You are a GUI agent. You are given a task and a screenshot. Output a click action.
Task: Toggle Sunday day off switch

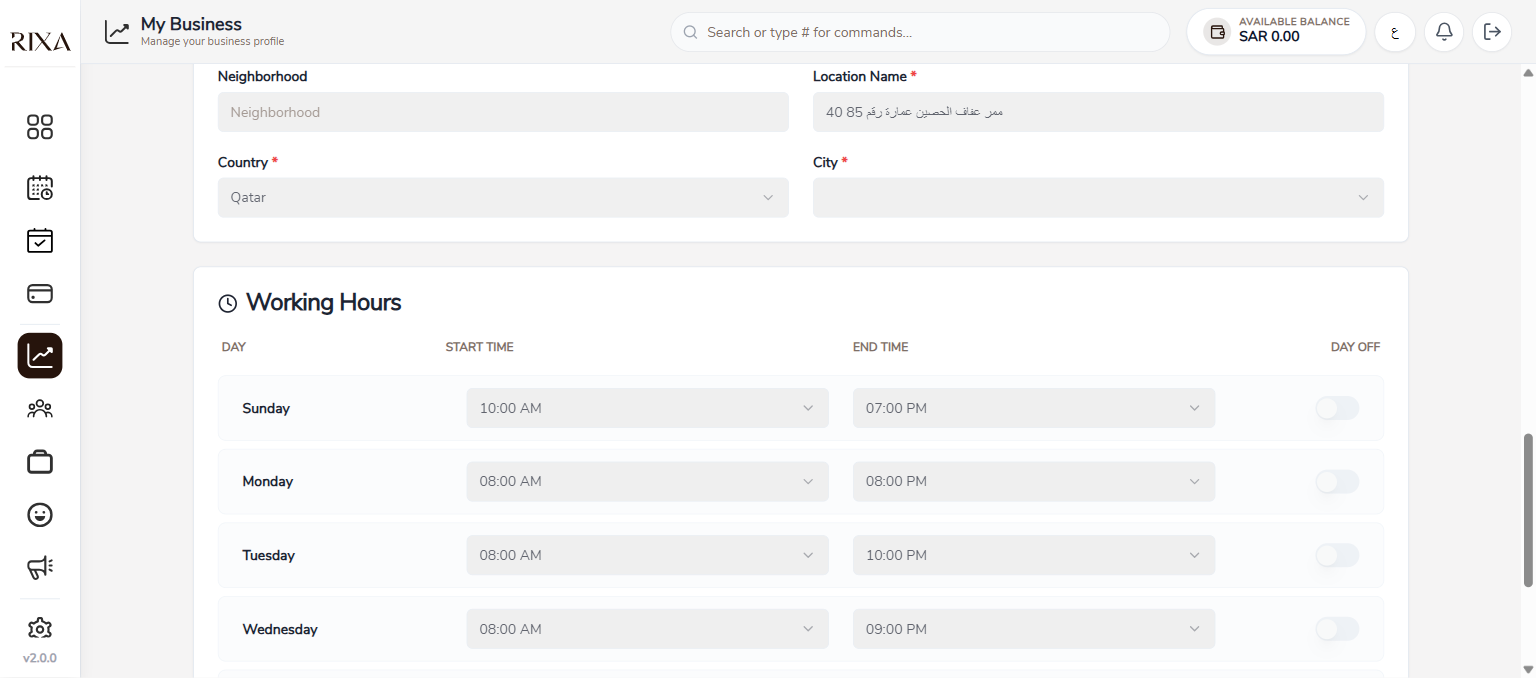click(1337, 408)
